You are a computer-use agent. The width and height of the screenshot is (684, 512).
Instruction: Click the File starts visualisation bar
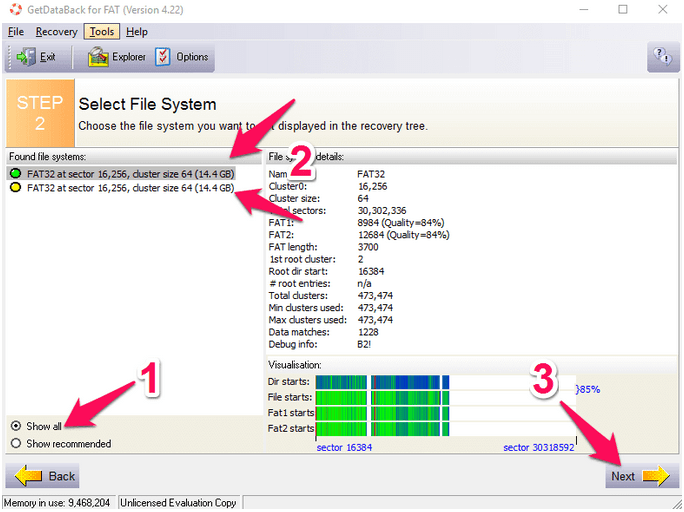tap(382, 398)
